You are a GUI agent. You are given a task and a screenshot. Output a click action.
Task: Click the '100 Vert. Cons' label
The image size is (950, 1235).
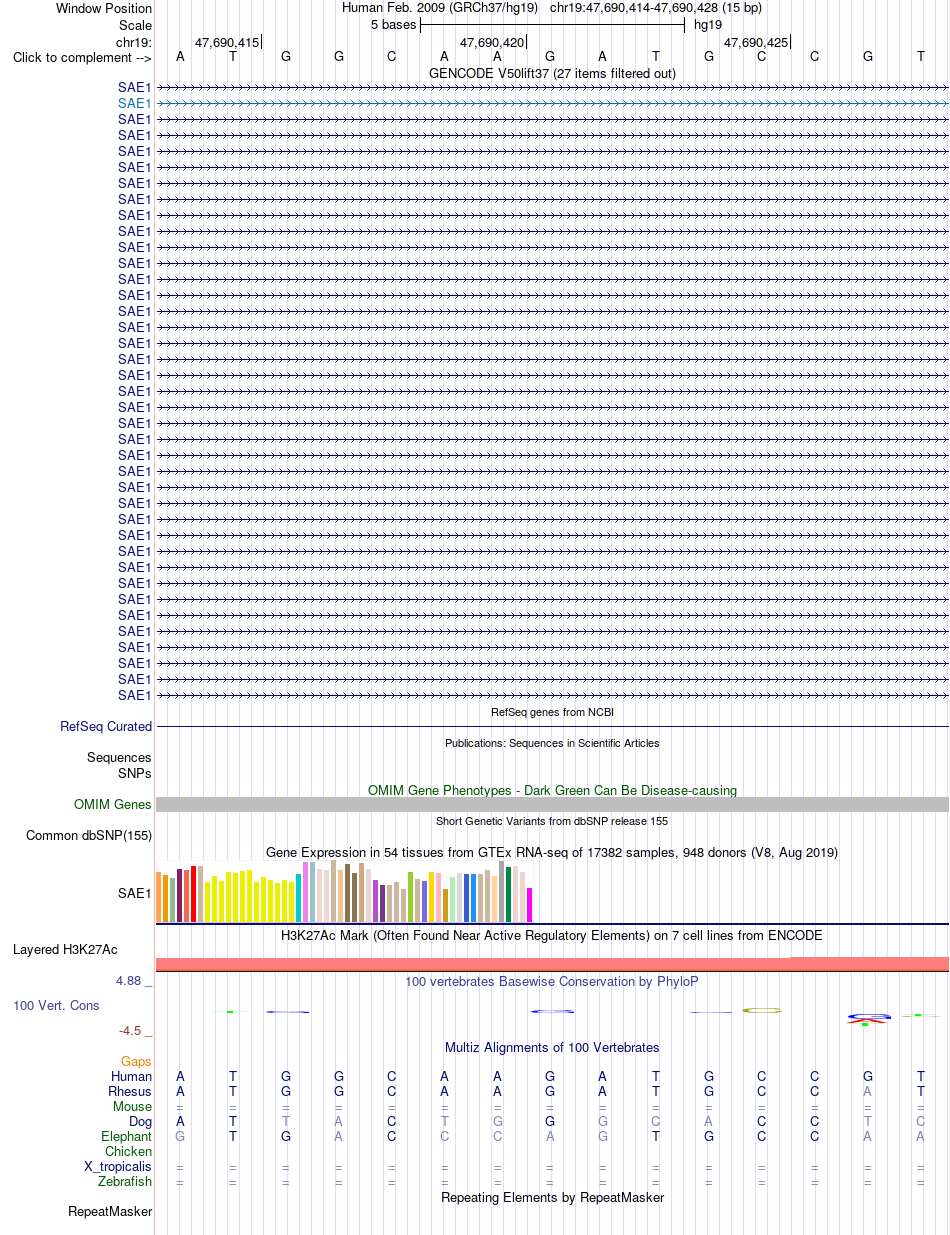pos(56,1005)
